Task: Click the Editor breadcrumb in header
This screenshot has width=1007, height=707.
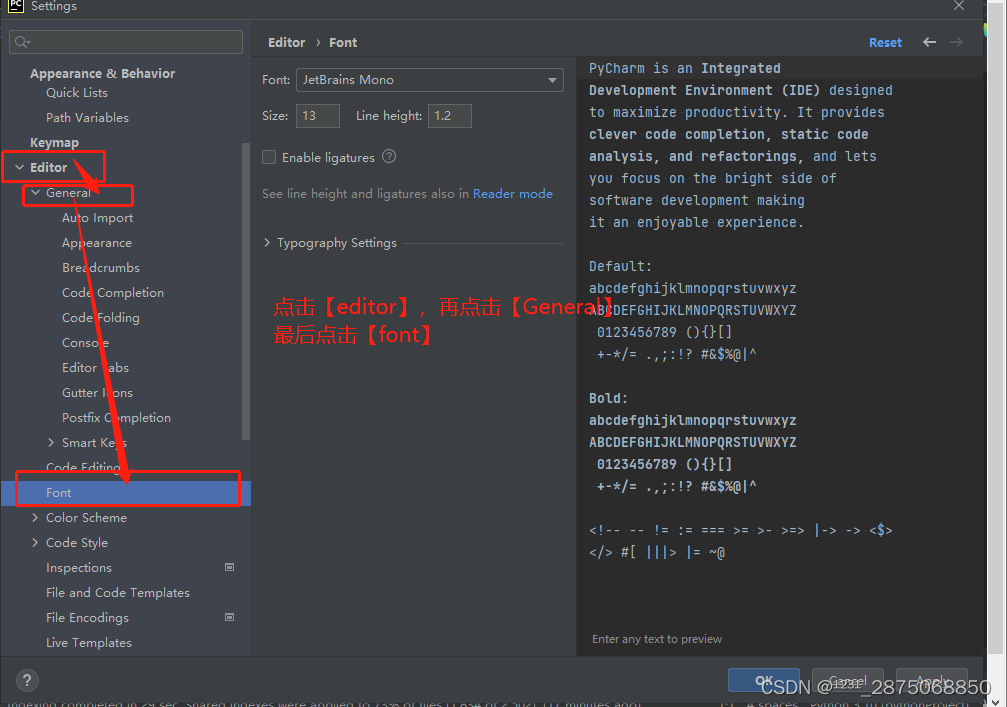Action: [x=286, y=42]
